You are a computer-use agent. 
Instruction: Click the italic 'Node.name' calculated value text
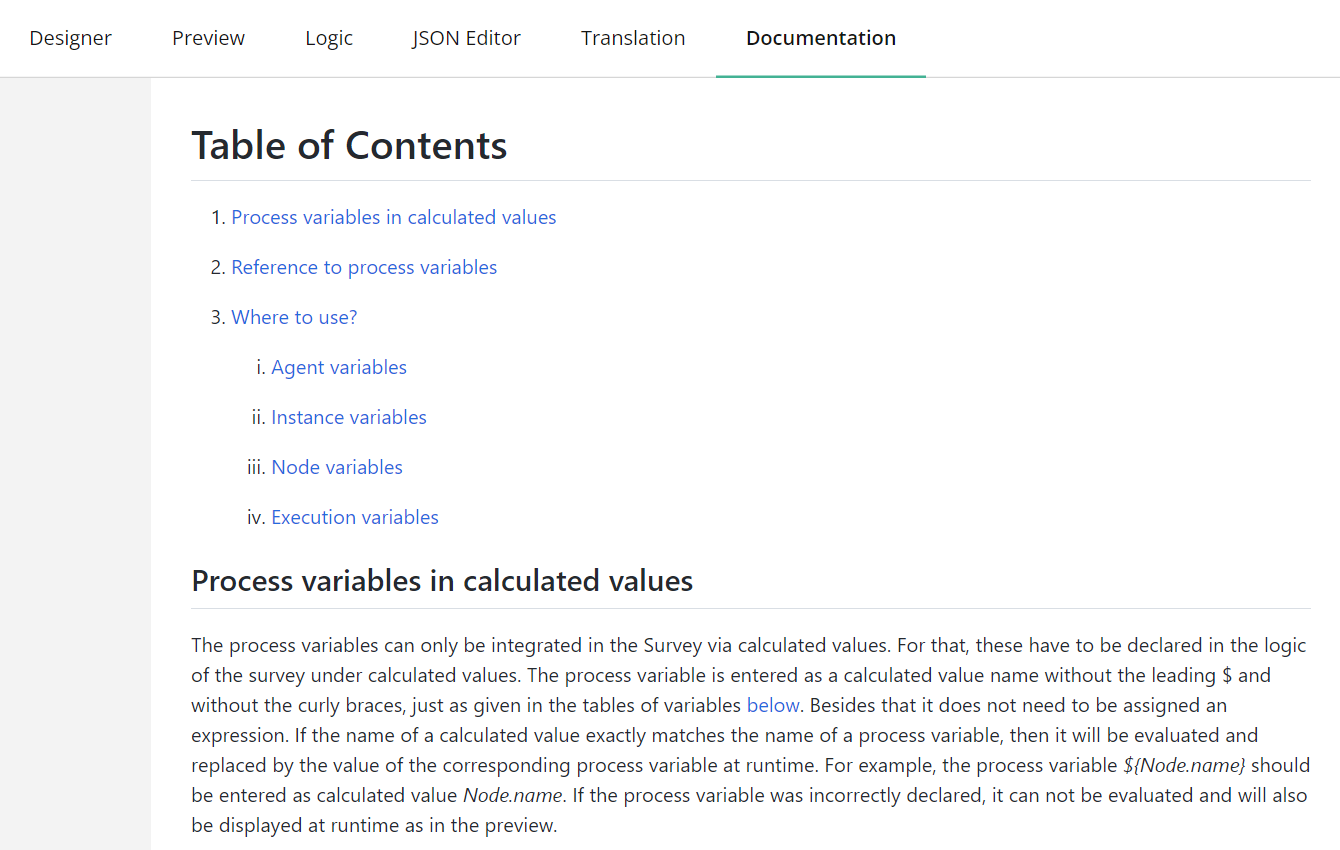pyautogui.click(x=511, y=795)
